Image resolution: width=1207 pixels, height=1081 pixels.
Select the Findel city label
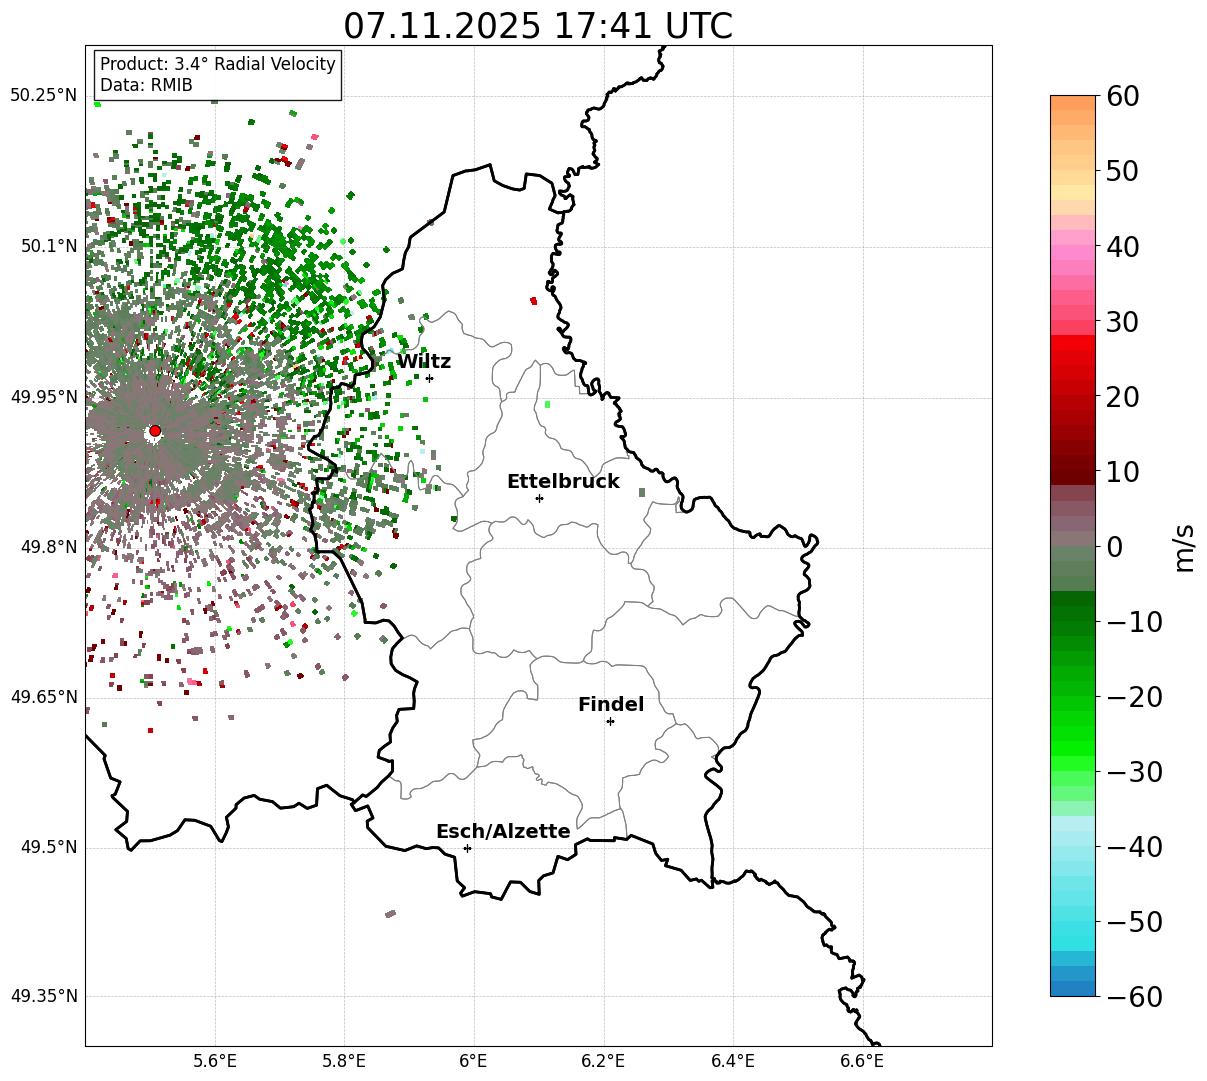[x=611, y=705]
